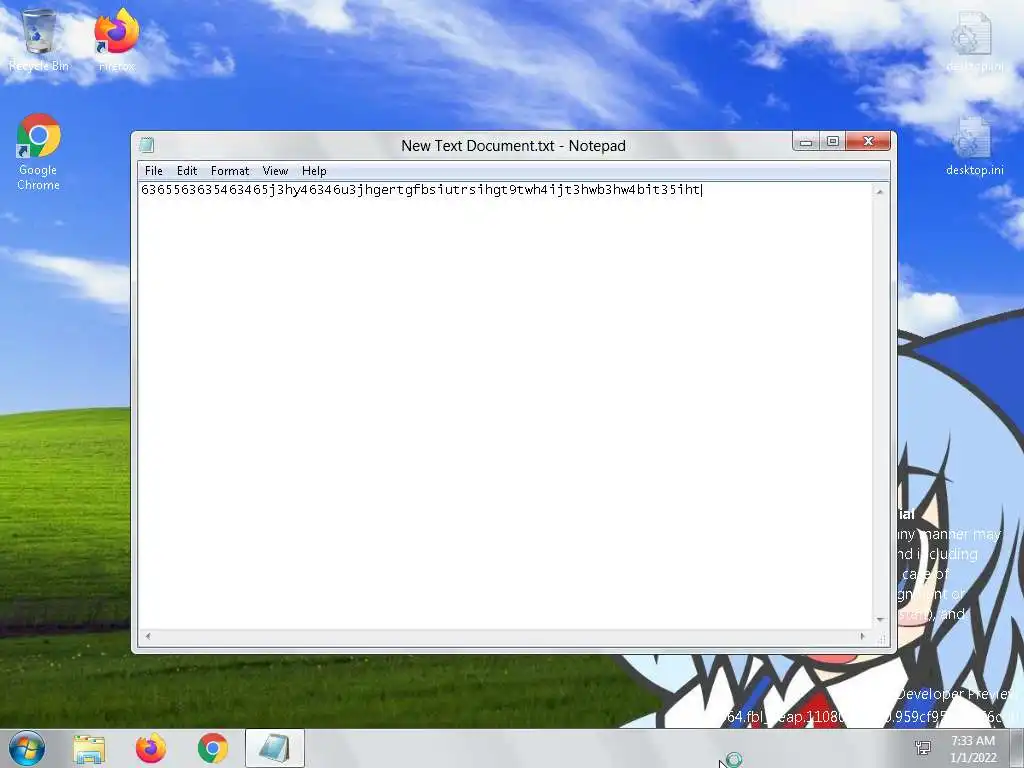The height and width of the screenshot is (768, 1024).
Task: Click the Notepad icon in the title bar
Action: click(x=147, y=145)
